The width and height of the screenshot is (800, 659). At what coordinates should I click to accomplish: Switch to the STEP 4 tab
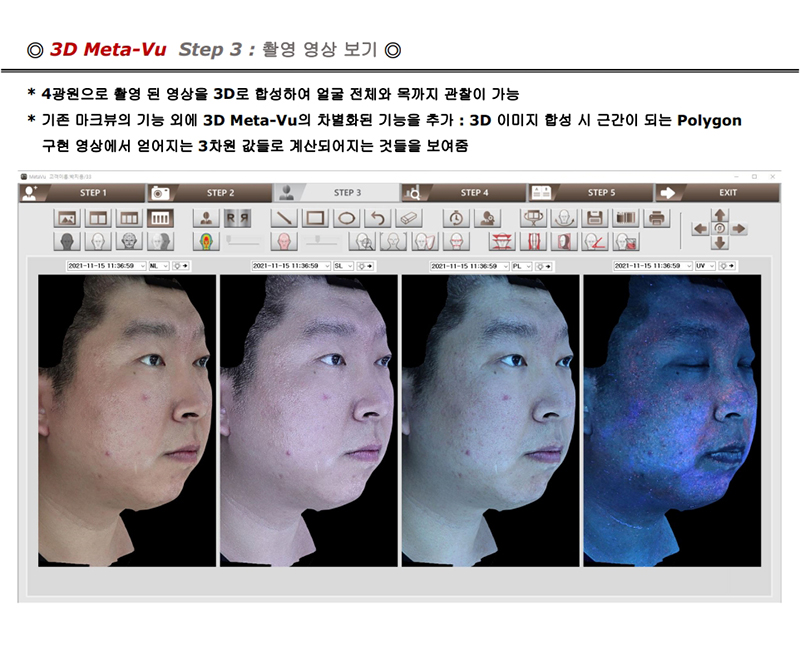(472, 192)
